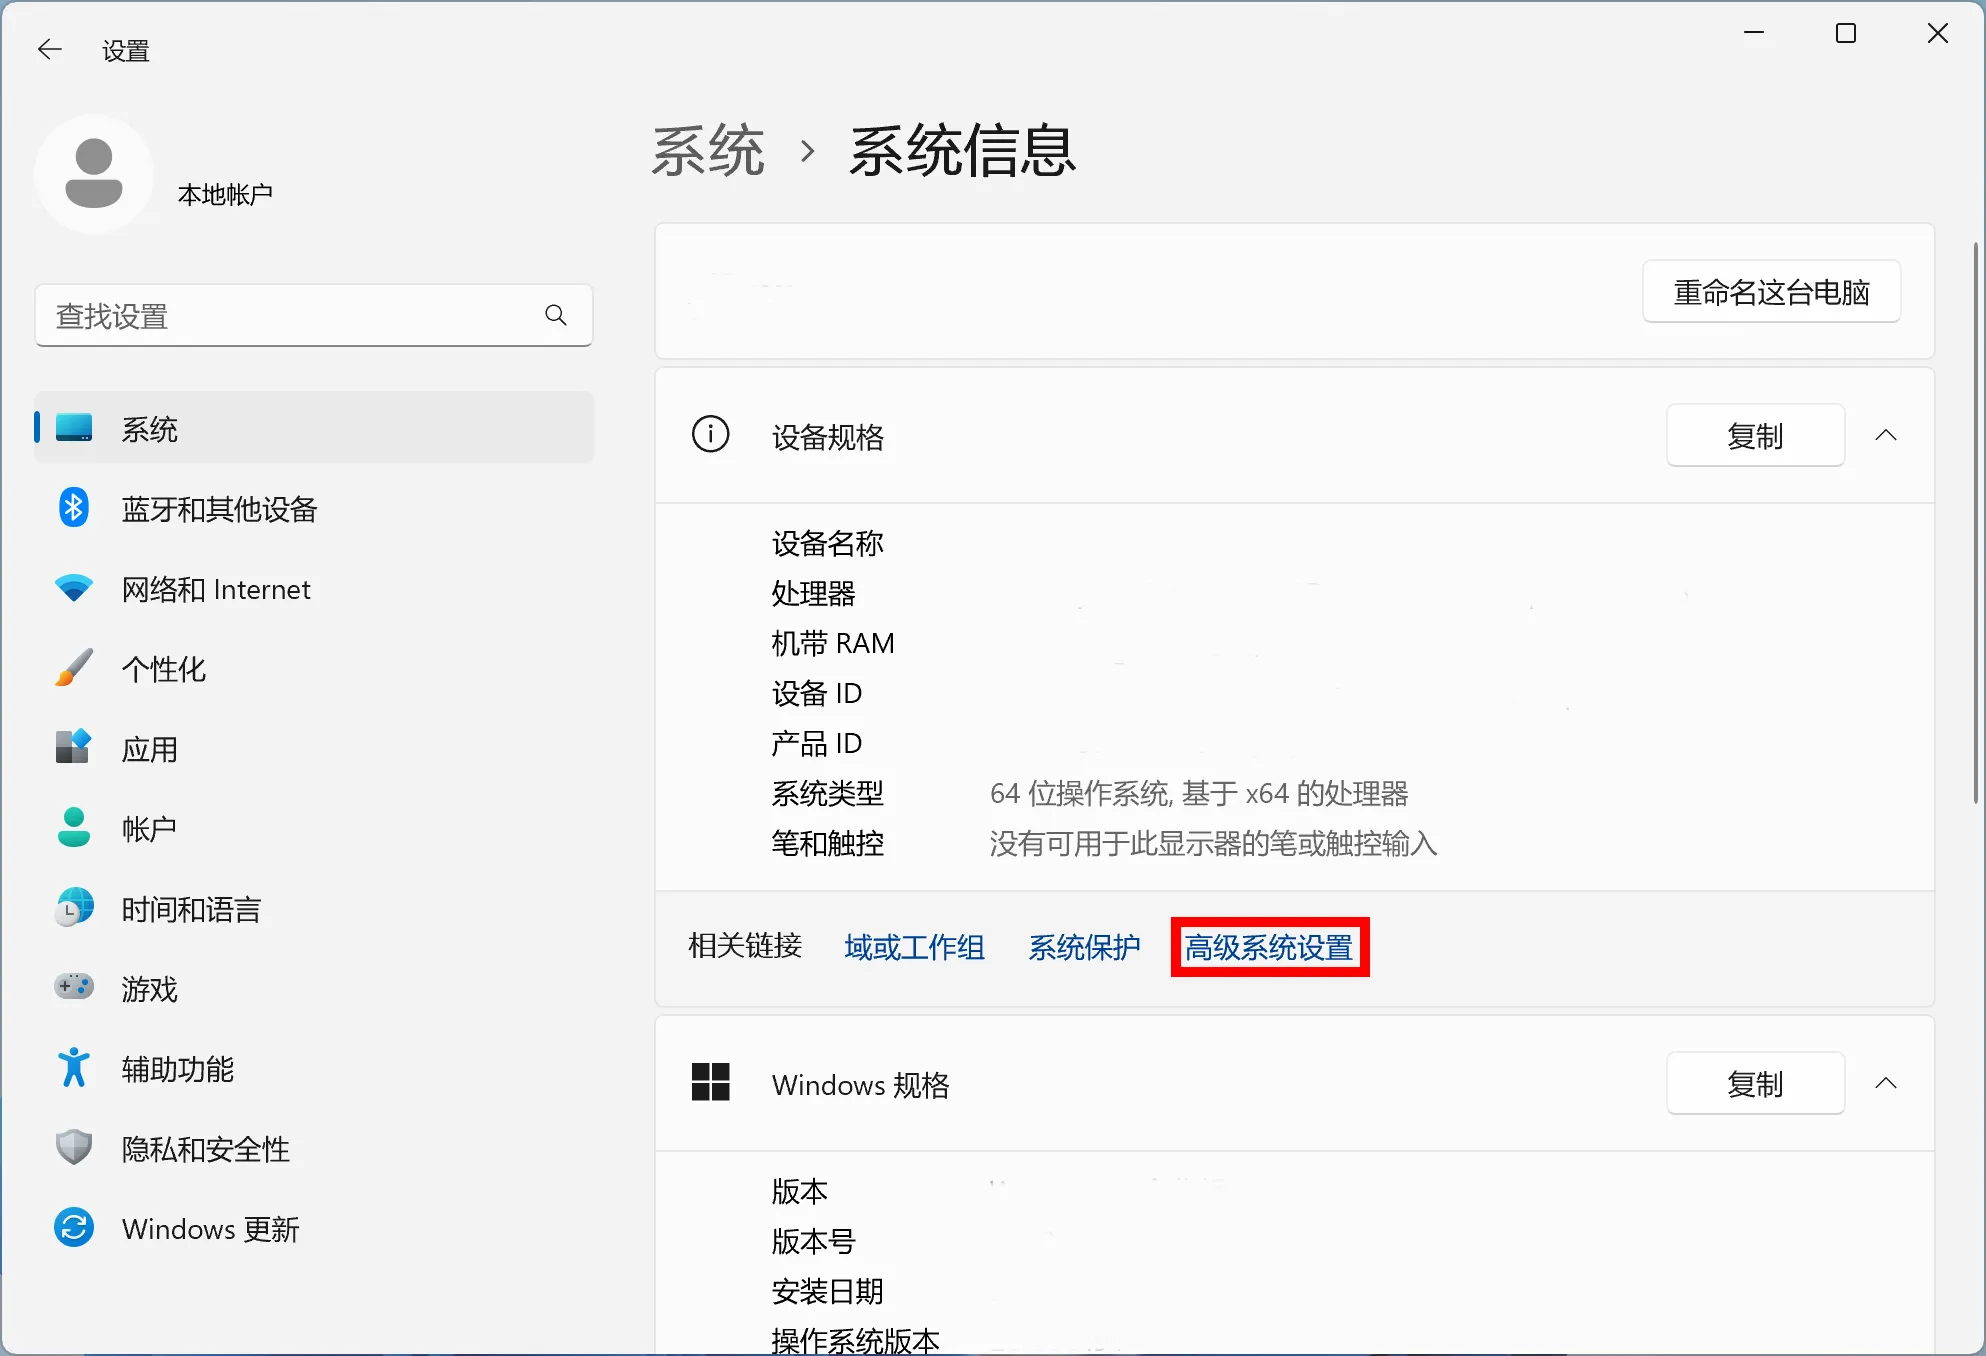Click the Windows Update sync icon

tap(74, 1228)
